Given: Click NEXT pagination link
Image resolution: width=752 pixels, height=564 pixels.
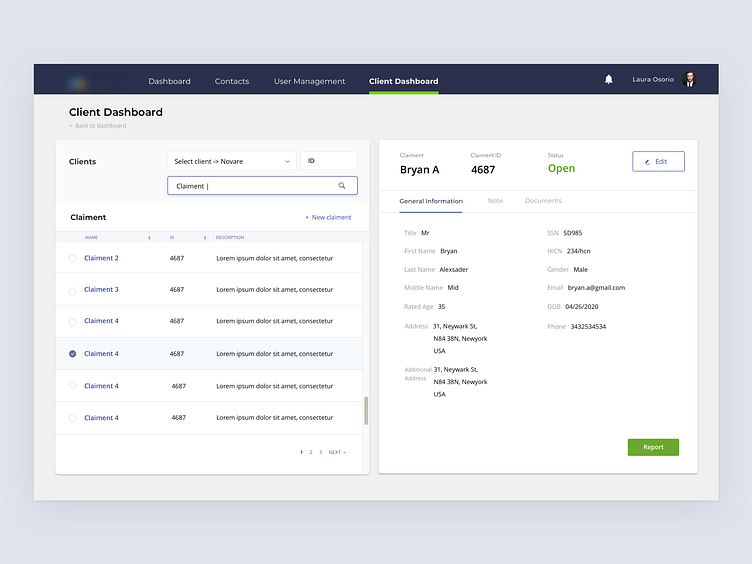Looking at the screenshot, I should coord(337,452).
